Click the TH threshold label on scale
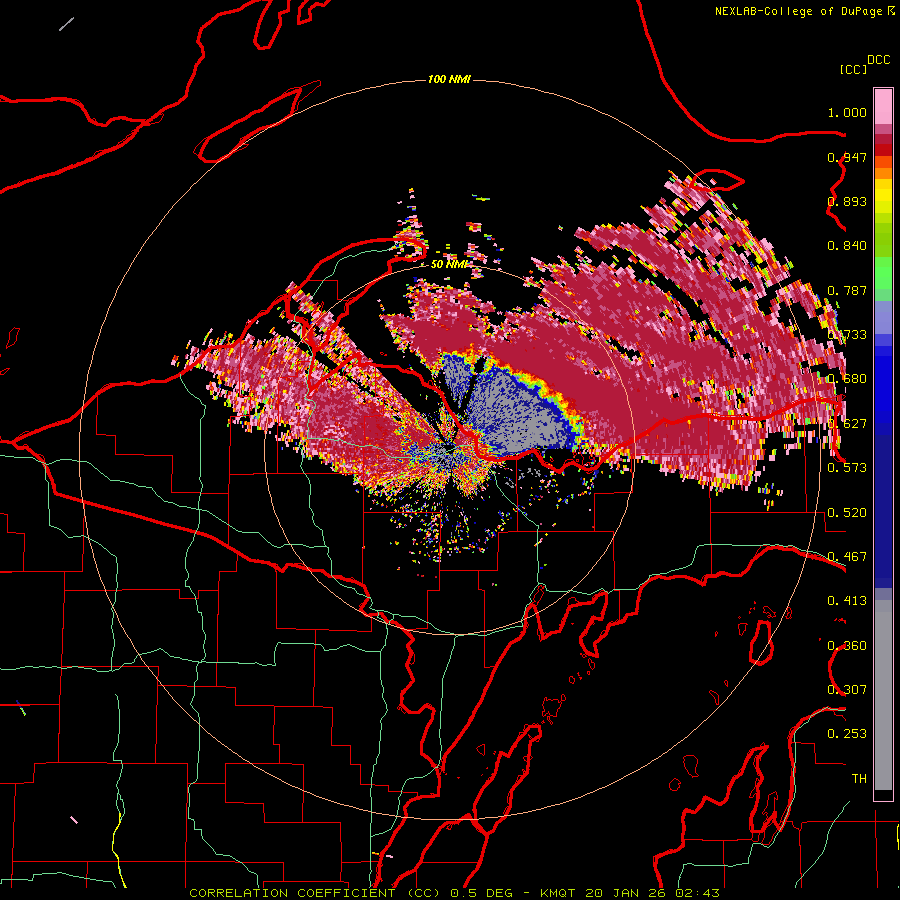 pyautogui.click(x=859, y=778)
